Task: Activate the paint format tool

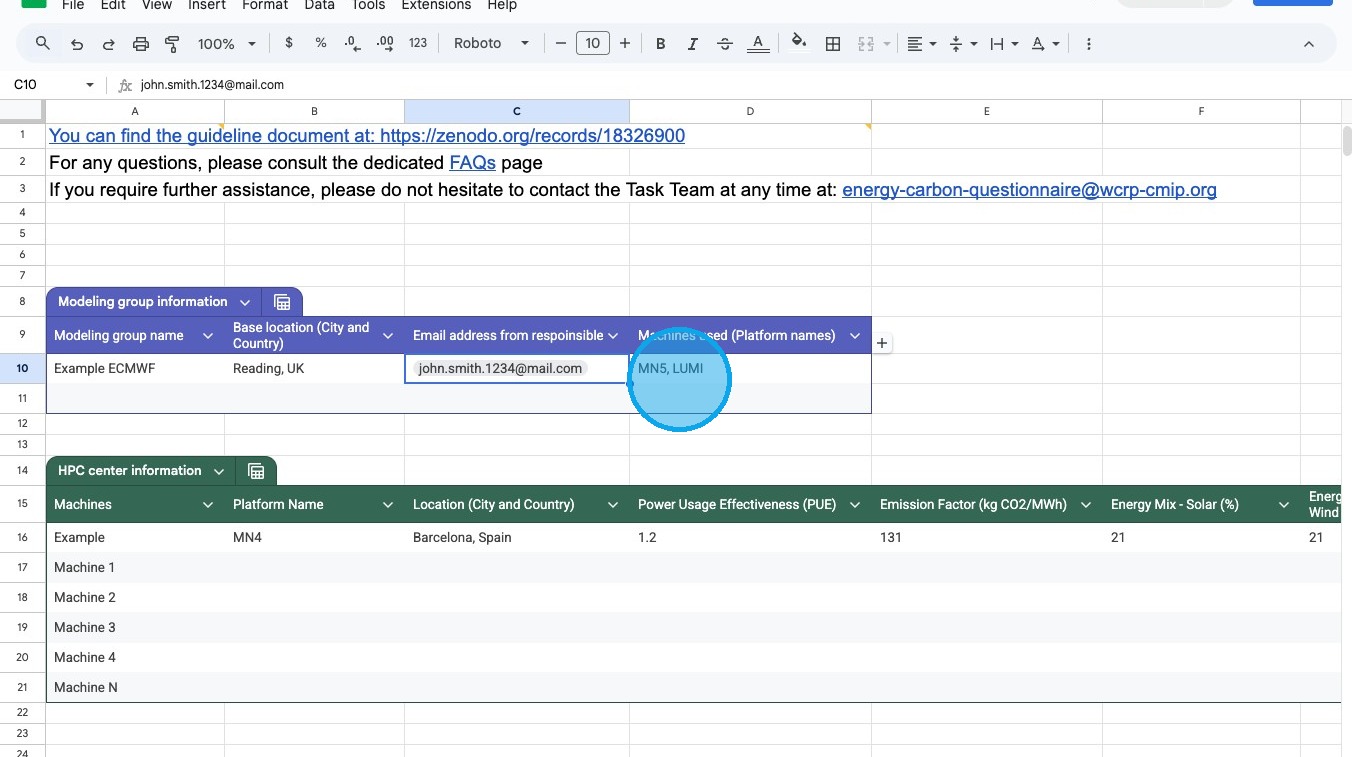Action: (172, 44)
